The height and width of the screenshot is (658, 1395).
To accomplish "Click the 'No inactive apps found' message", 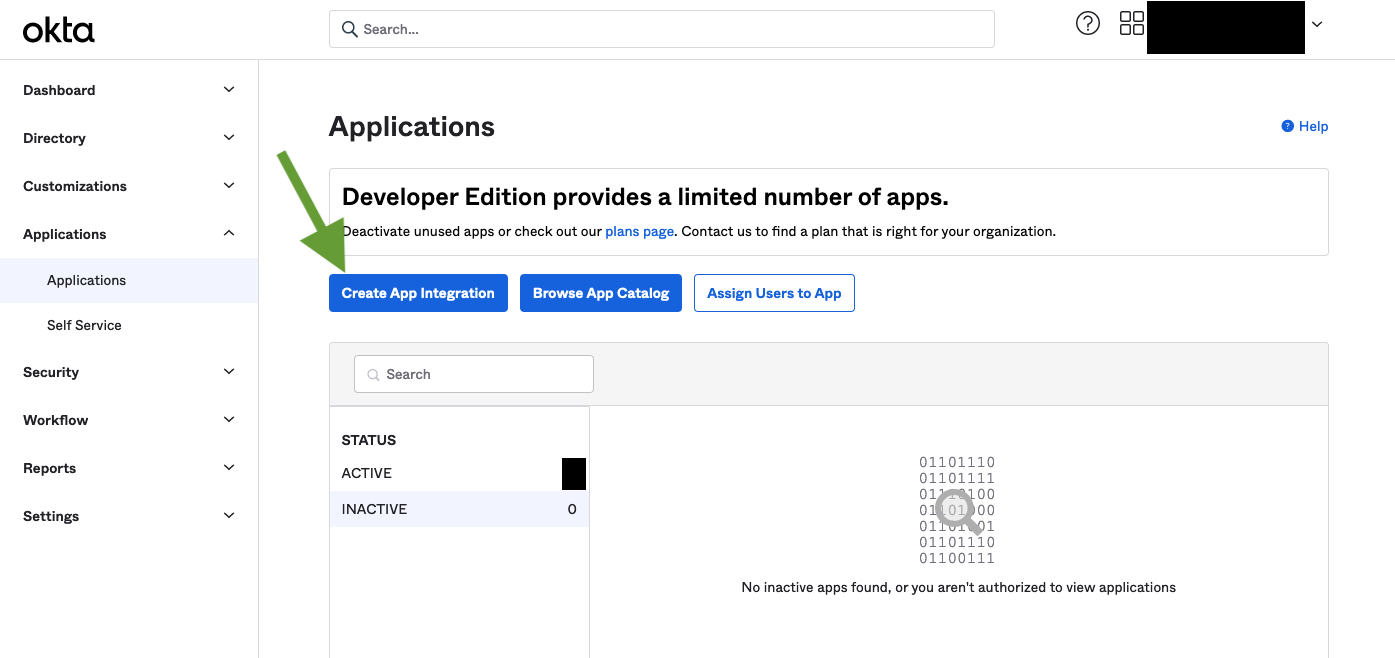I will point(959,587).
